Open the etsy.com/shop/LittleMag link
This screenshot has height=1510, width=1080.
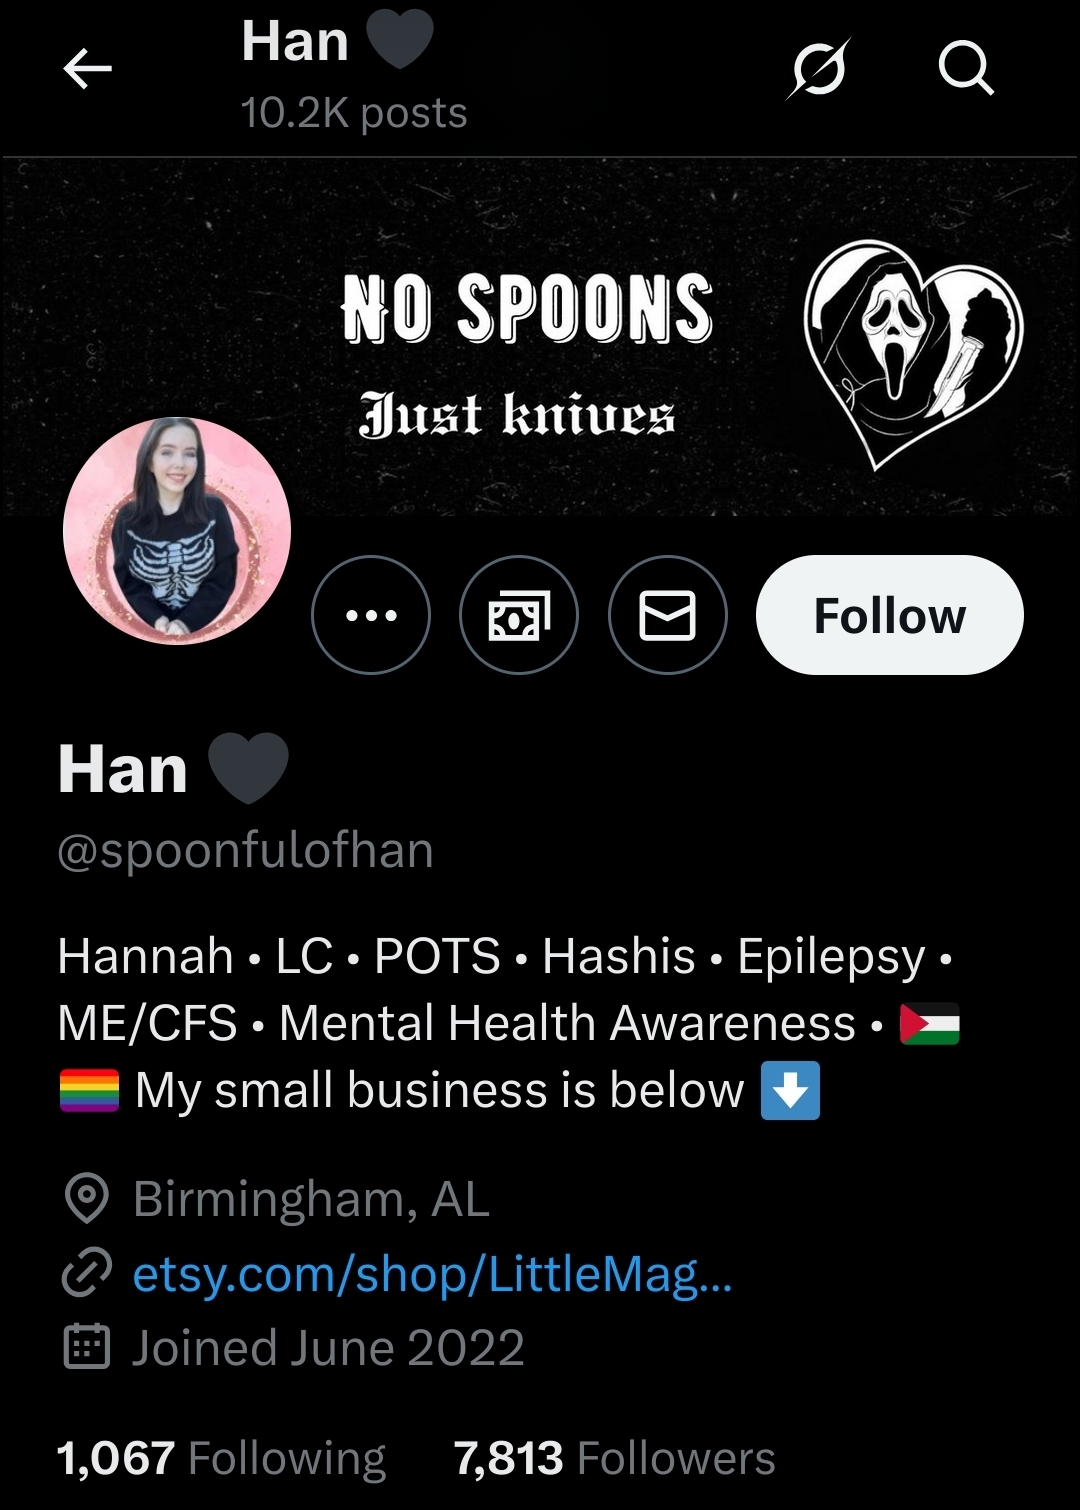[x=432, y=1275]
